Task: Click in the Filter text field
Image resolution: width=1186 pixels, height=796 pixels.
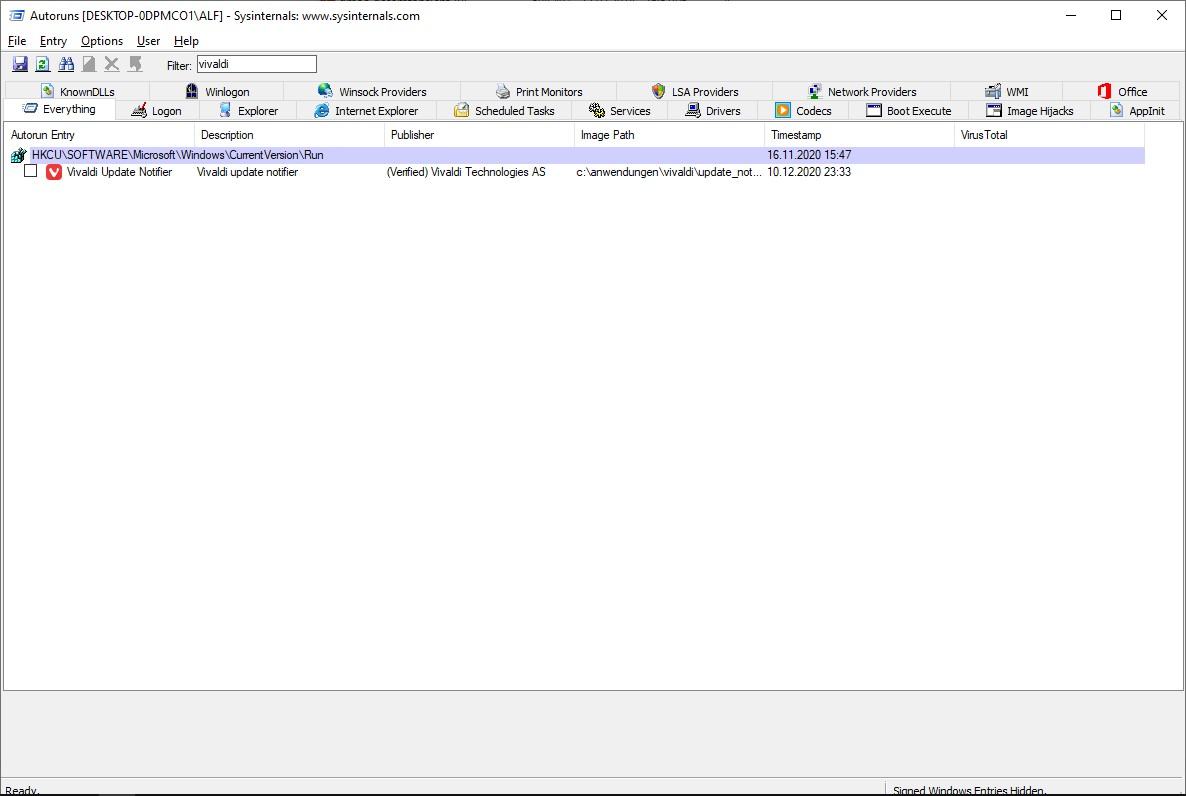Action: pos(256,64)
